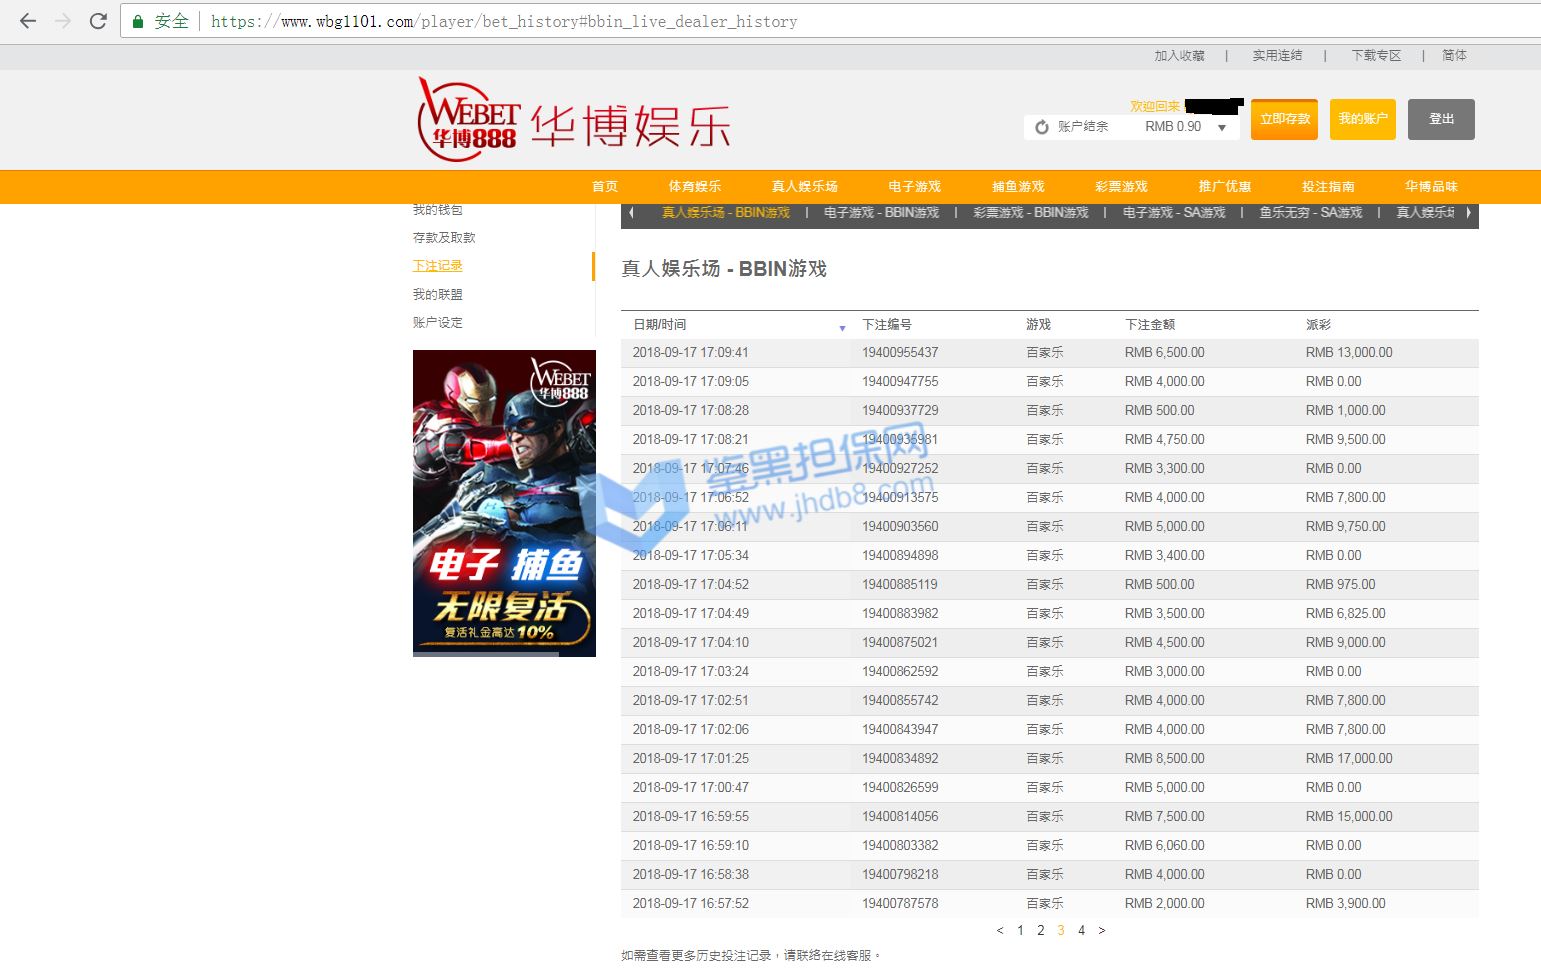This screenshot has height=972, width=1541.
Task: Click bet amount RMB 8,500.00
Action: tap(1165, 759)
